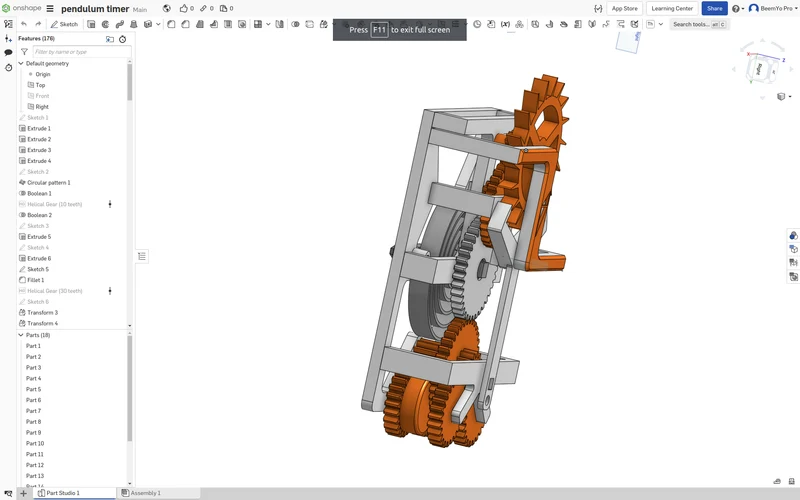Screen dimensions: 800x500
Task: Click the App Store button
Action: [x=624, y=8]
